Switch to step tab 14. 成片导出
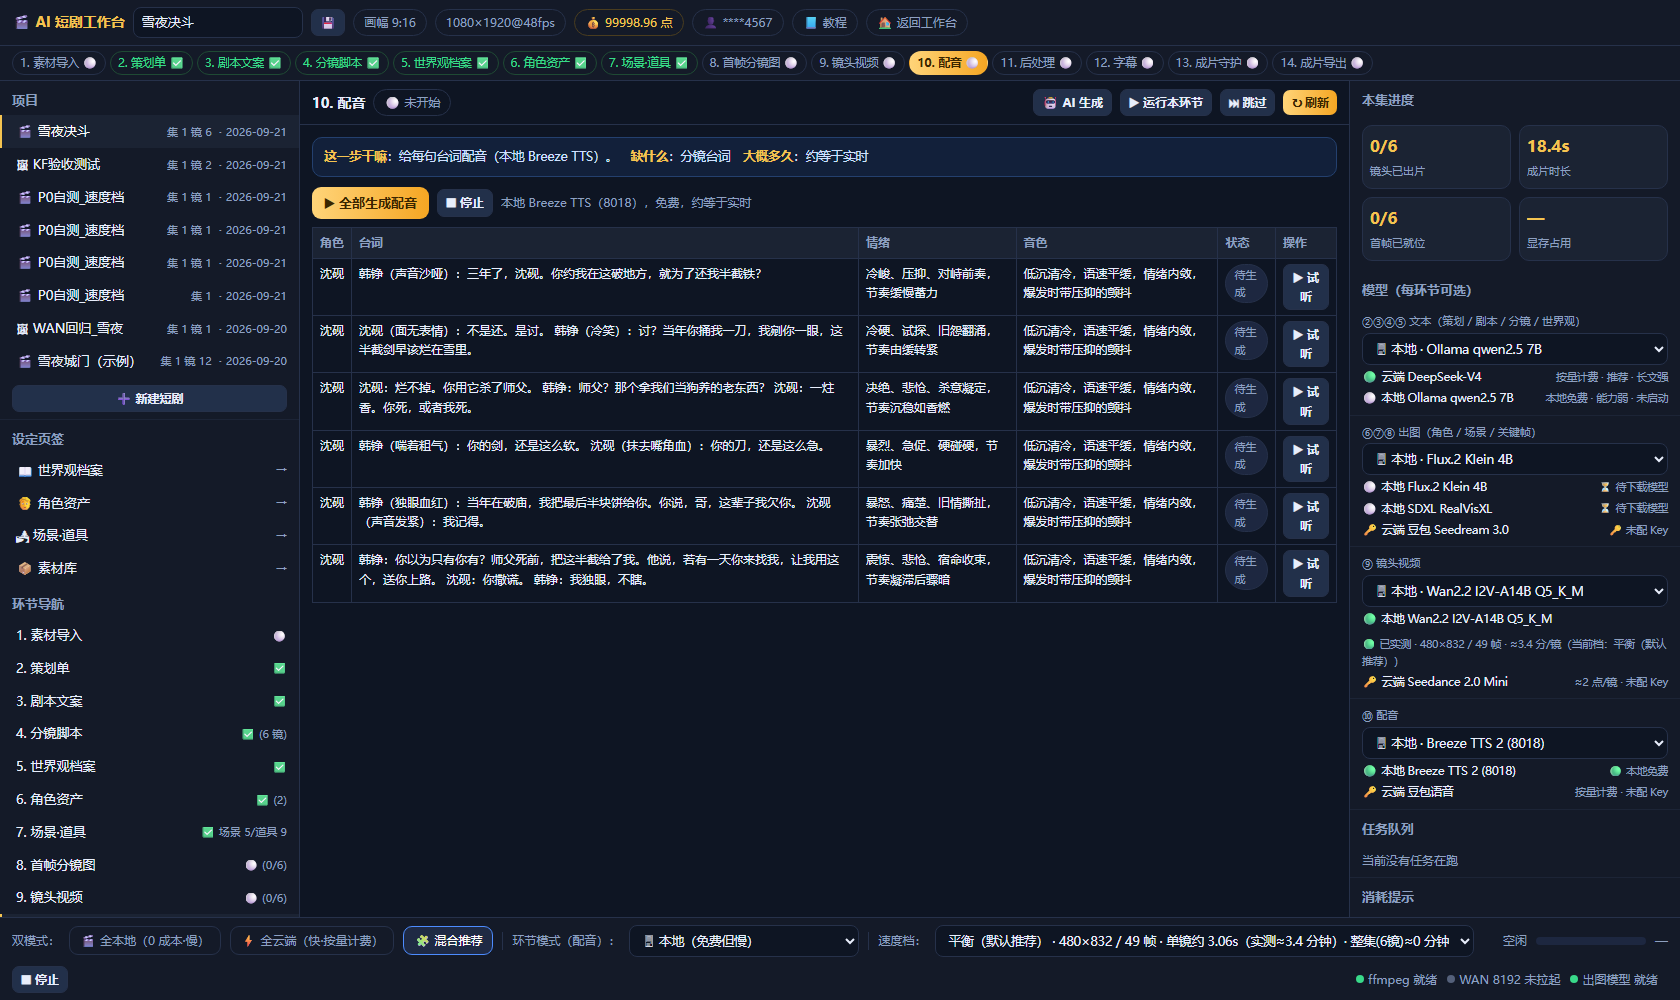 [x=1322, y=62]
